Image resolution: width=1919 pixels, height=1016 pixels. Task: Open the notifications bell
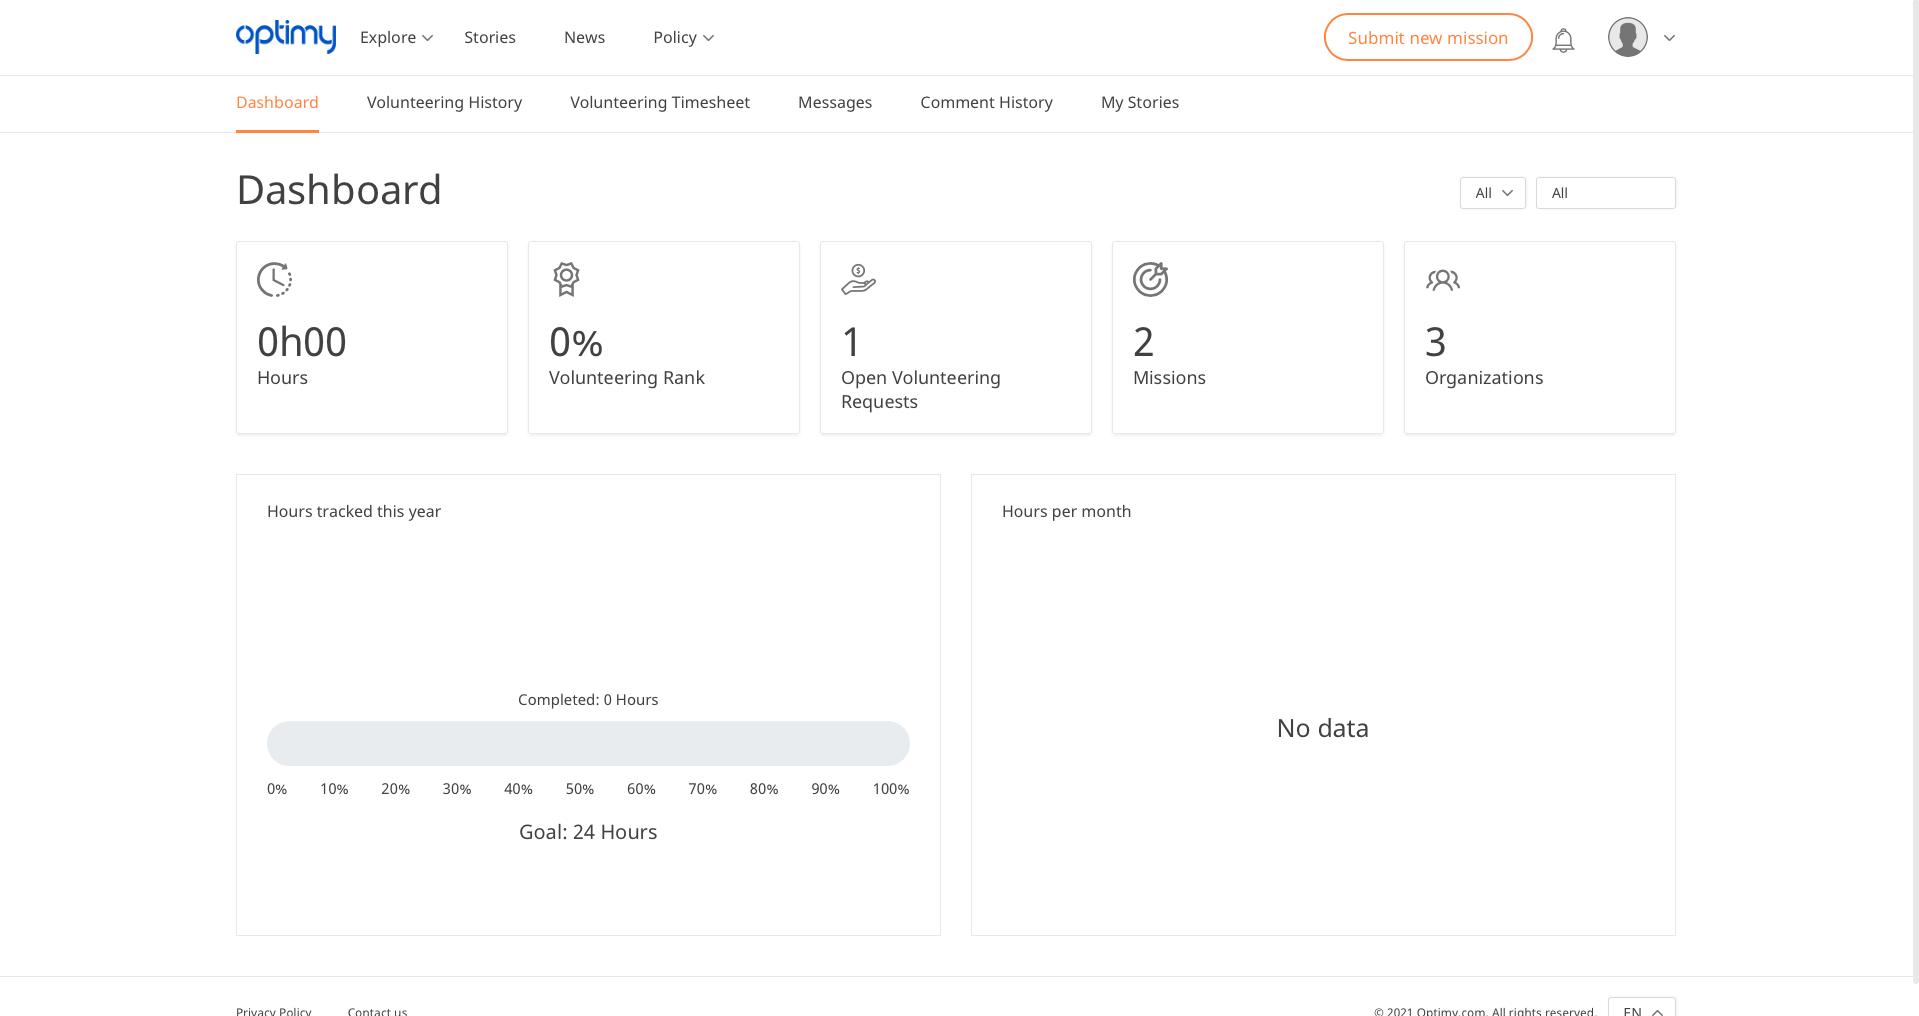[1563, 39]
